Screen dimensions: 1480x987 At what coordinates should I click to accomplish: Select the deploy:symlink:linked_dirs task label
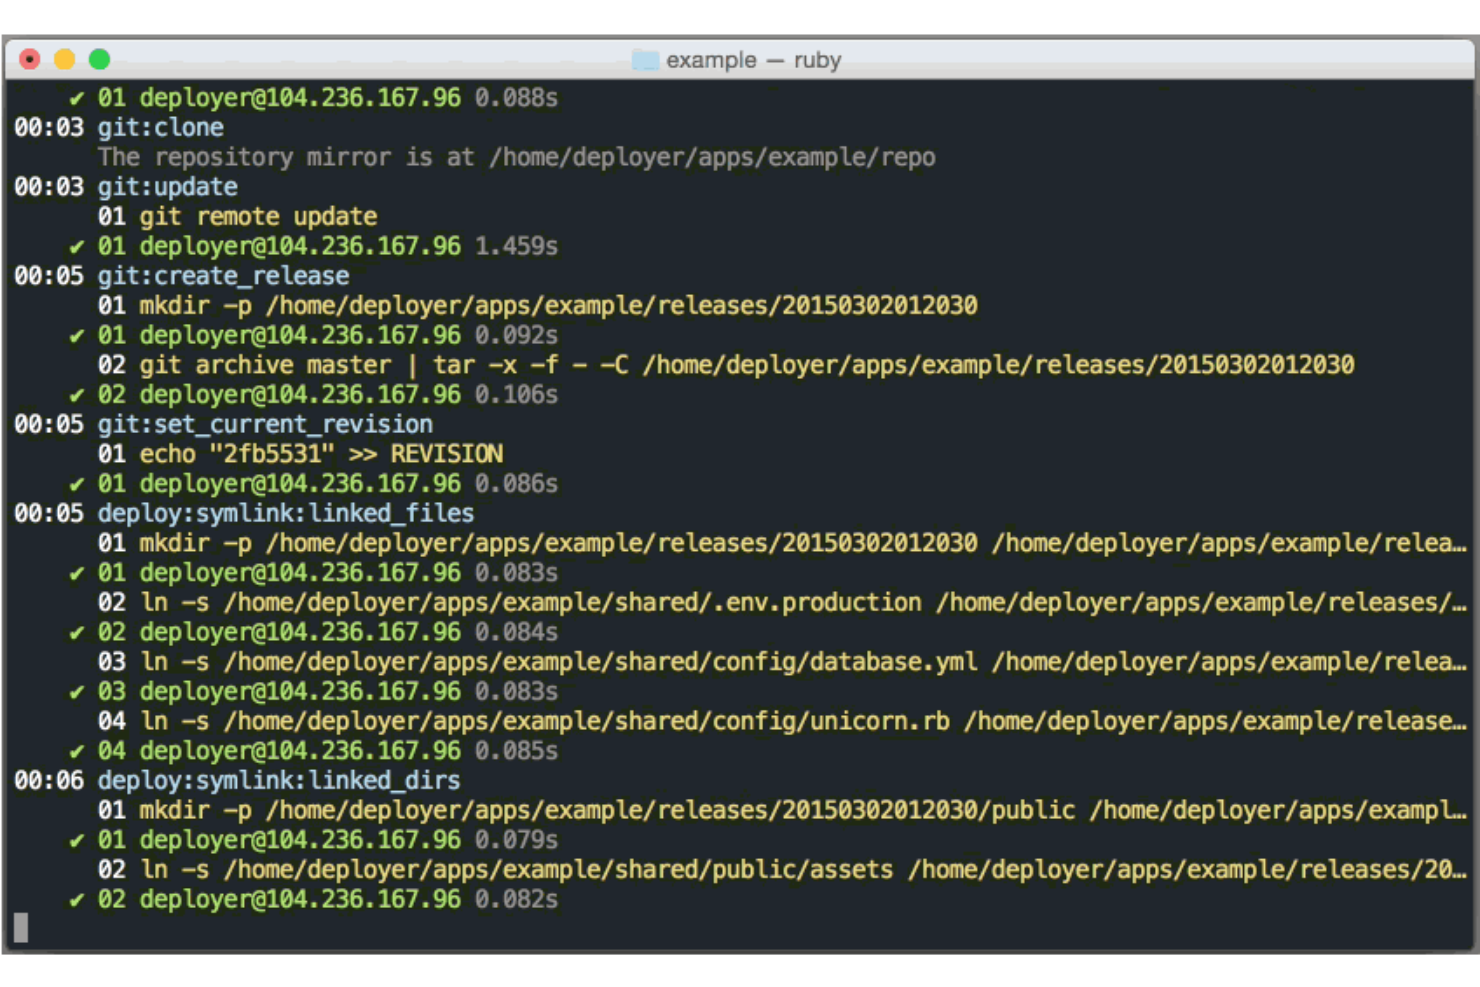pos(280,781)
